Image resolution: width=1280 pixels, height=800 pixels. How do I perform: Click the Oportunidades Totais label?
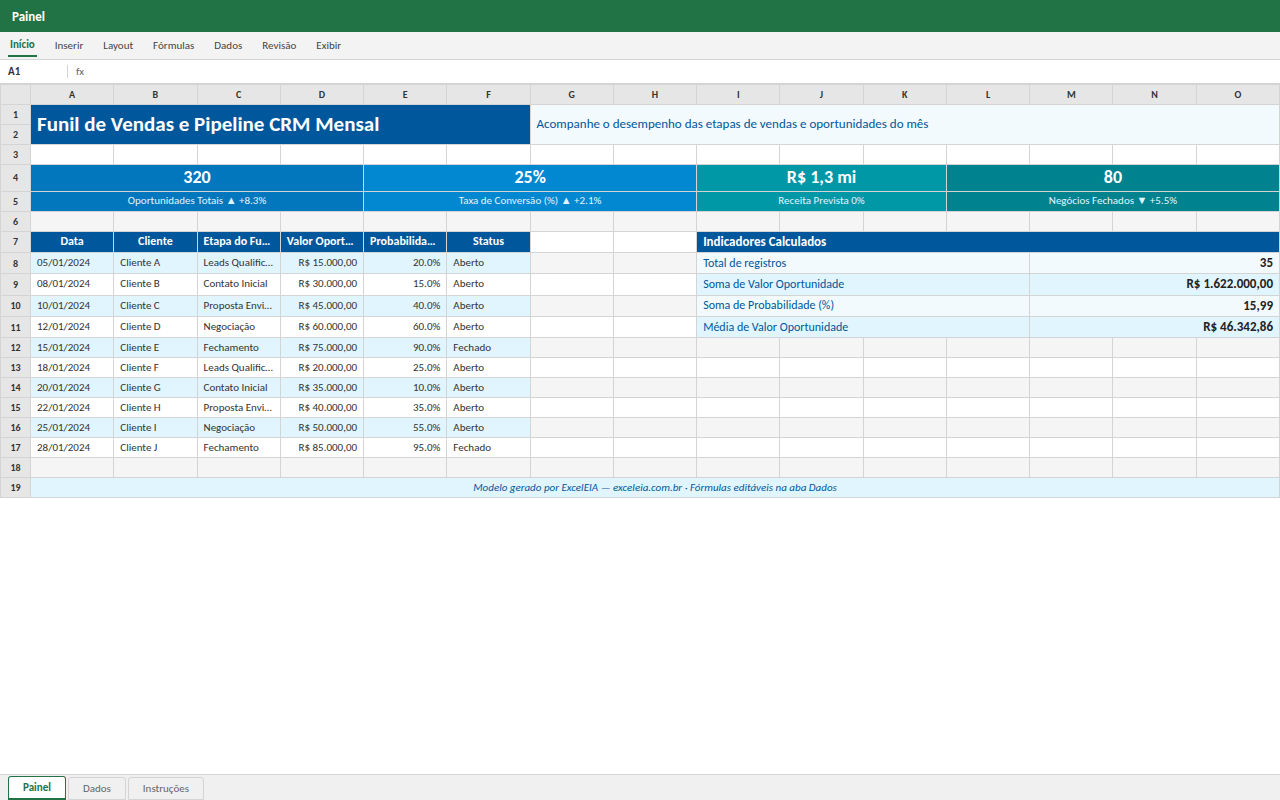click(x=197, y=201)
